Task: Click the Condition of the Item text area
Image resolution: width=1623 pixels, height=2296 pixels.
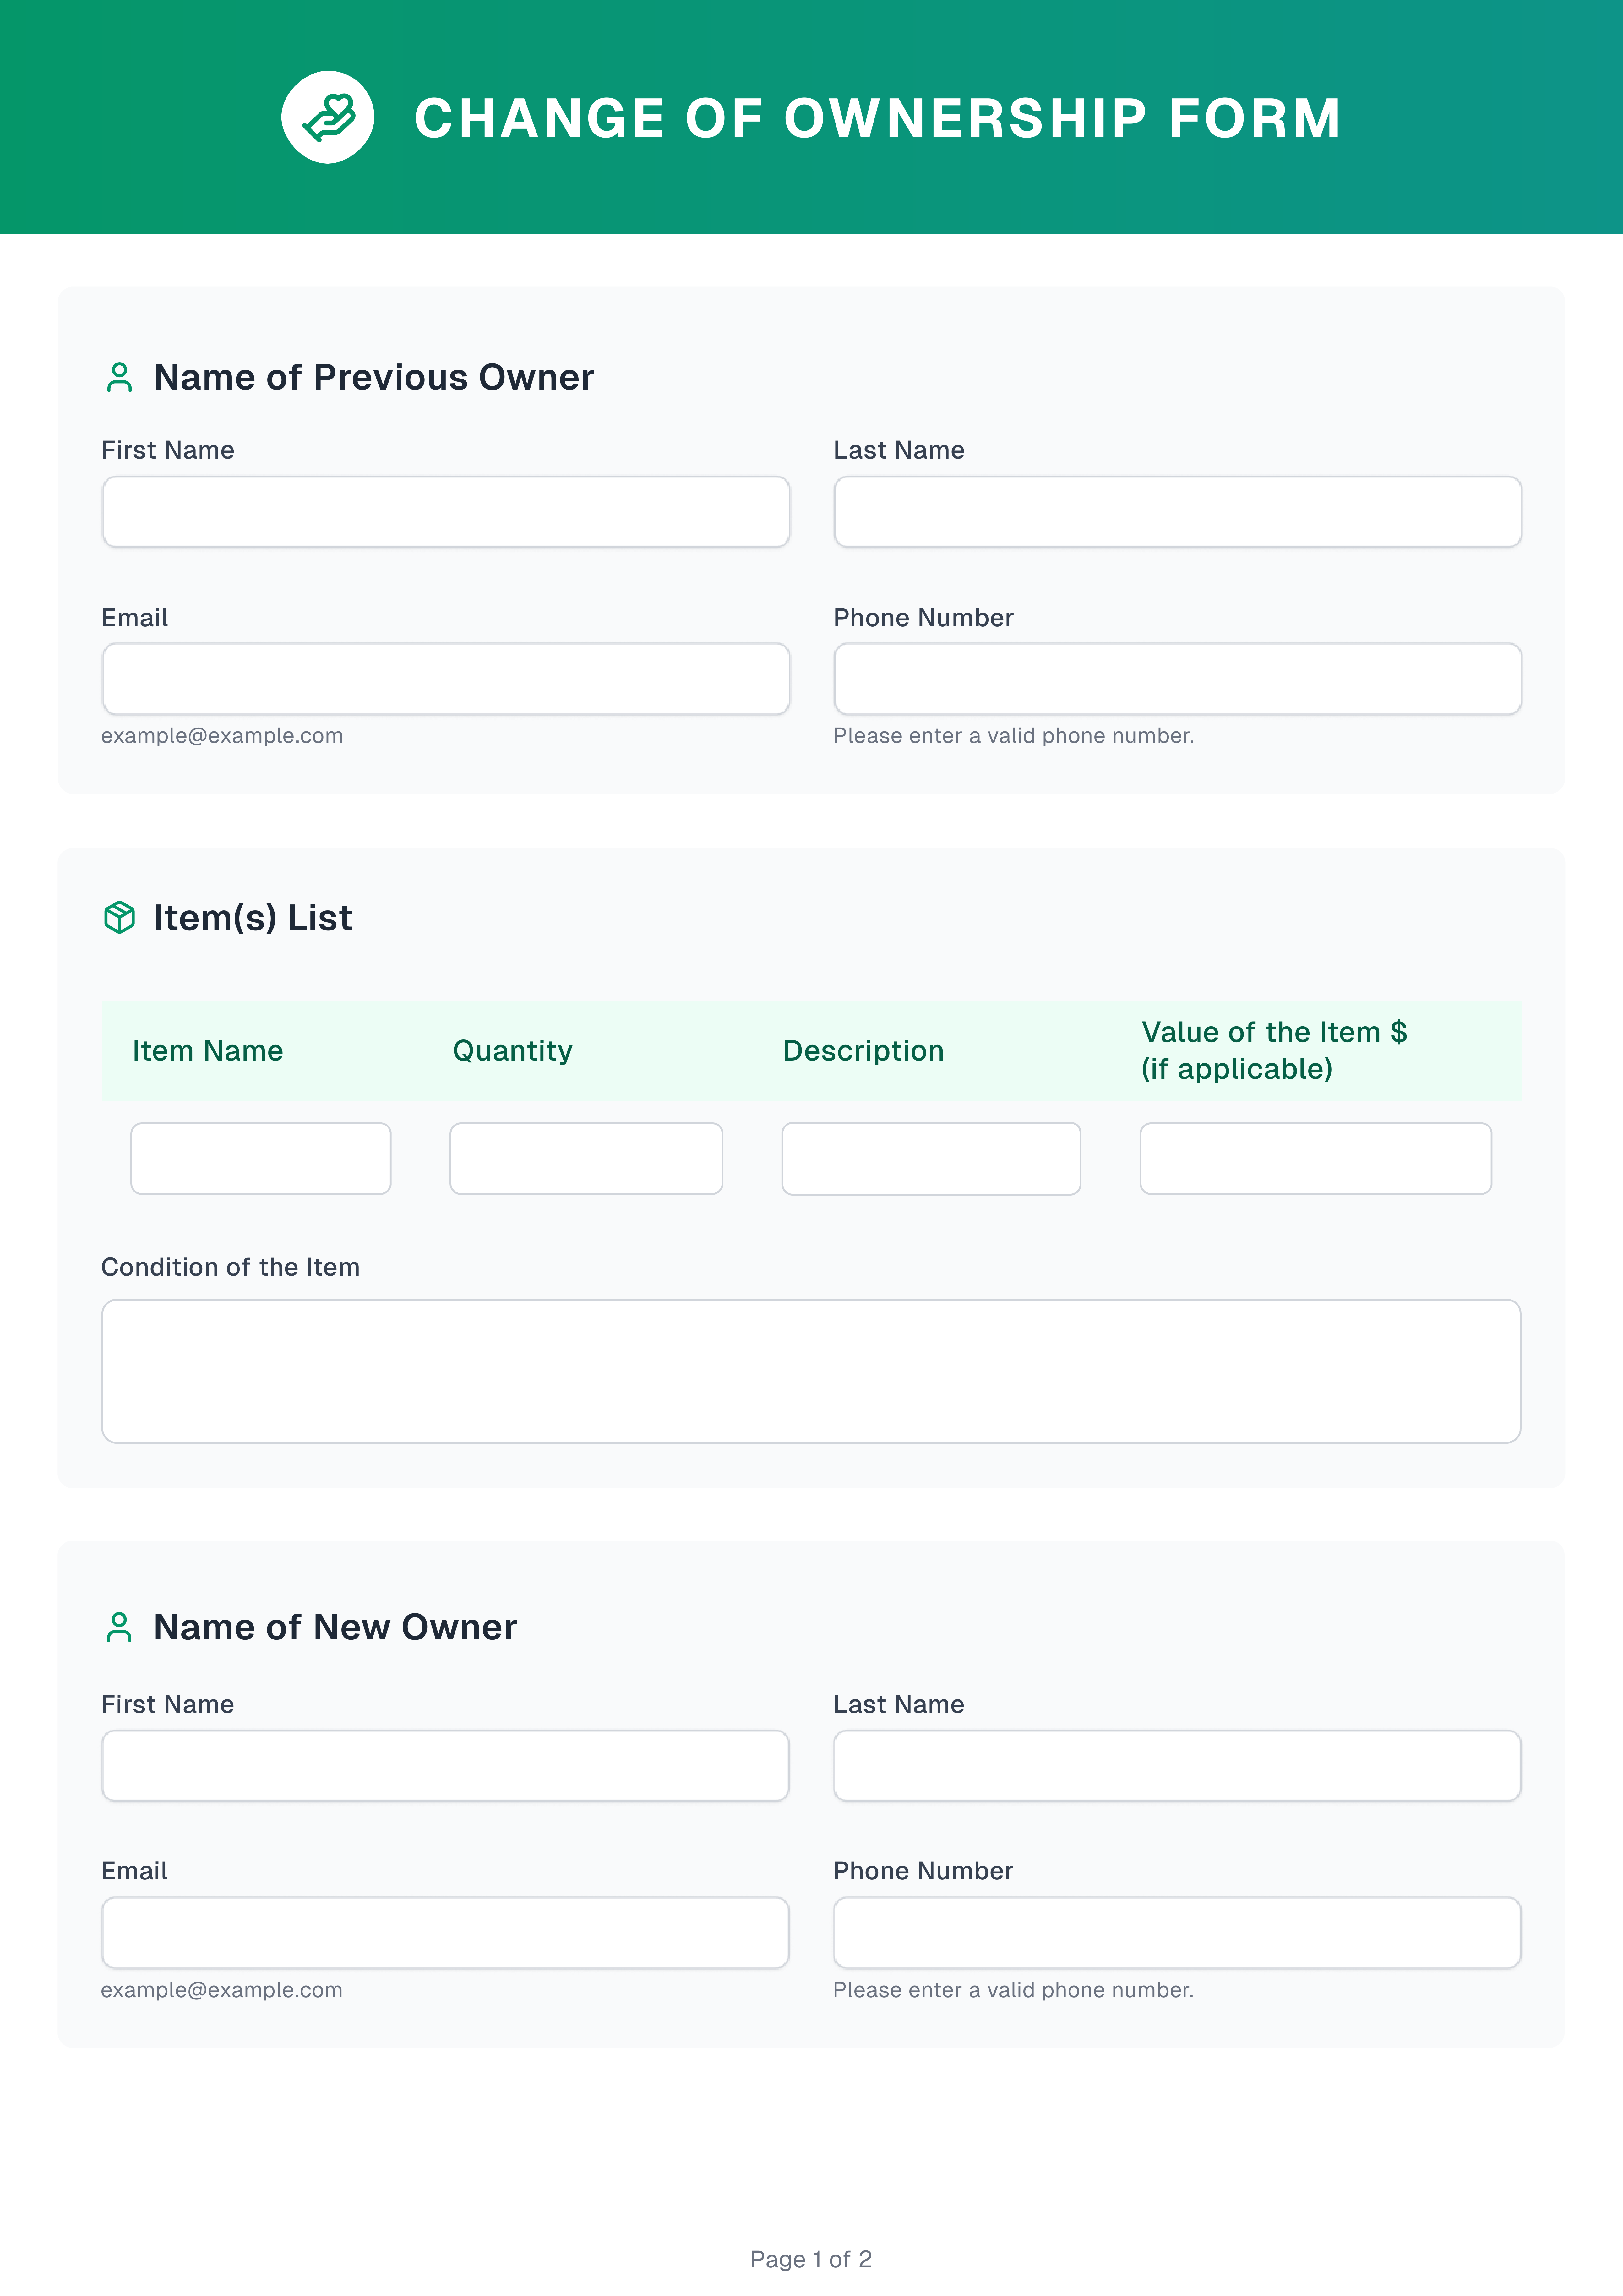Action: click(x=811, y=1371)
